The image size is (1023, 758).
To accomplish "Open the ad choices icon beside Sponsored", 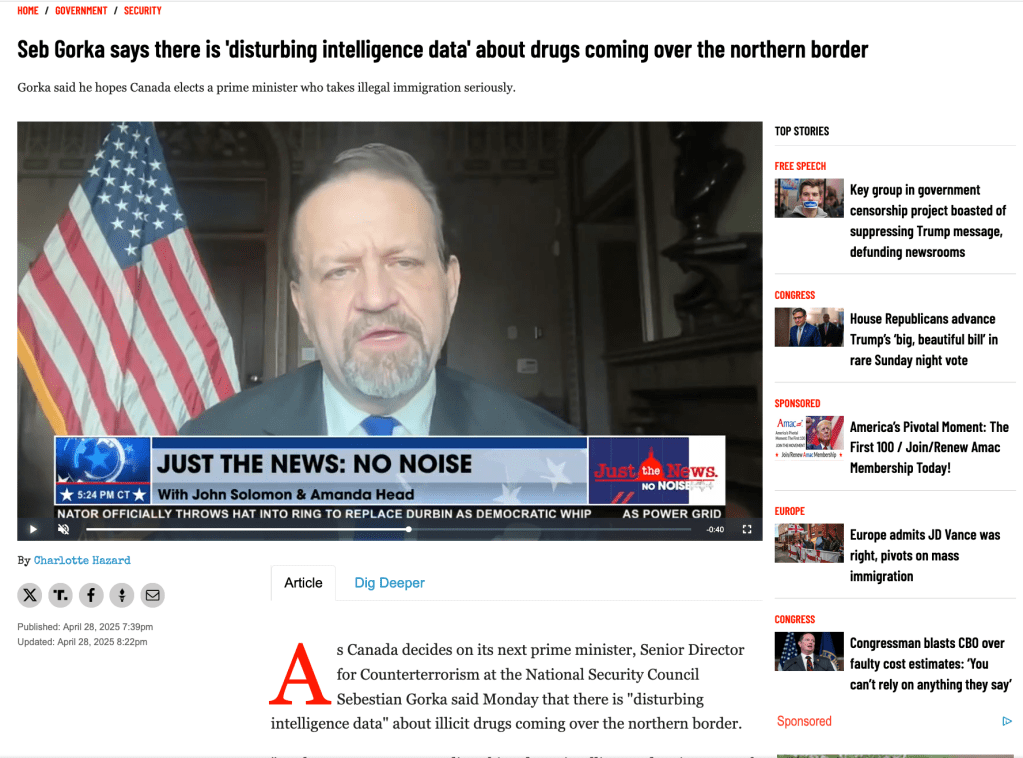I will click(1007, 721).
